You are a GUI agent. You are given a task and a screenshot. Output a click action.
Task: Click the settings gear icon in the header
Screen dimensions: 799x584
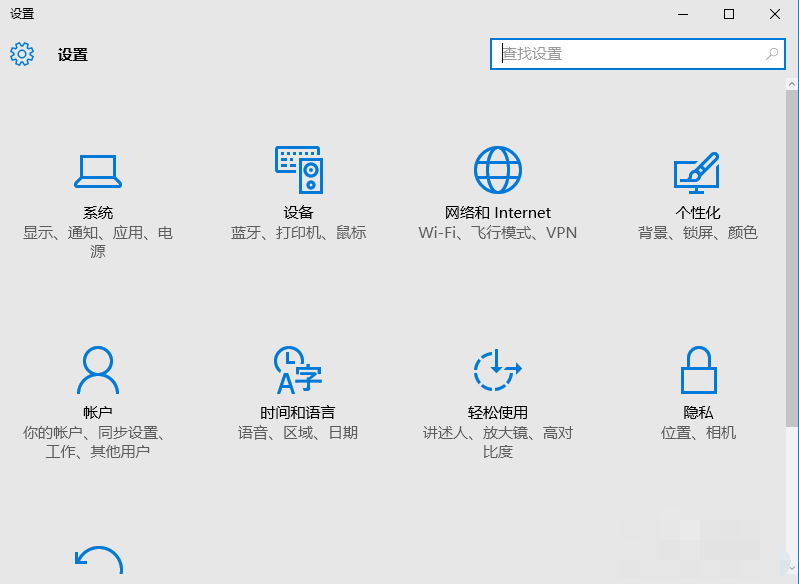22,54
